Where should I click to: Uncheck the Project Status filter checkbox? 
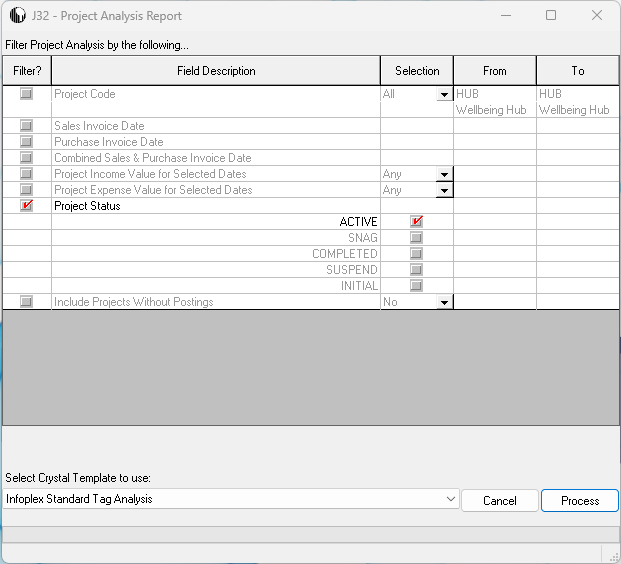[26, 206]
